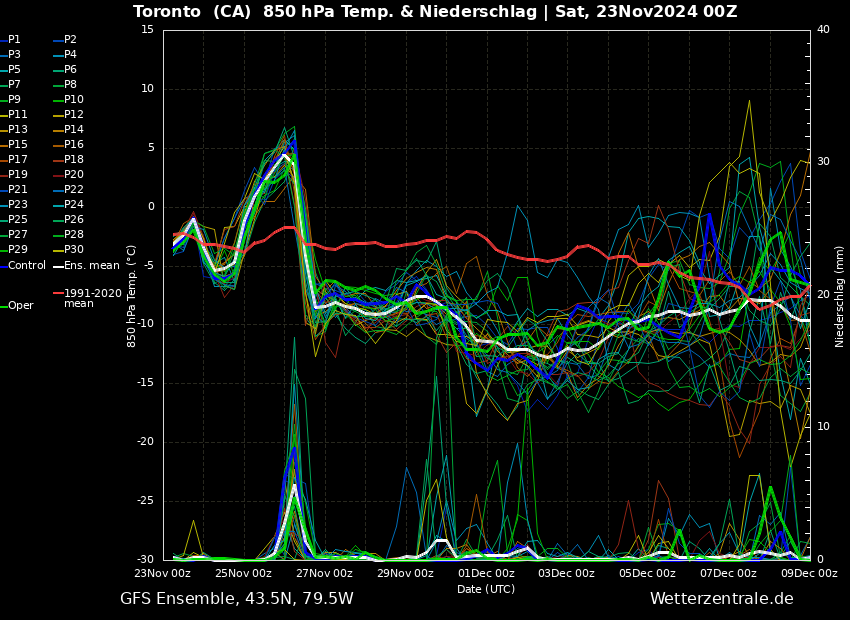Select the P20 legend entry
This screenshot has height=620, width=850.
pos(74,175)
